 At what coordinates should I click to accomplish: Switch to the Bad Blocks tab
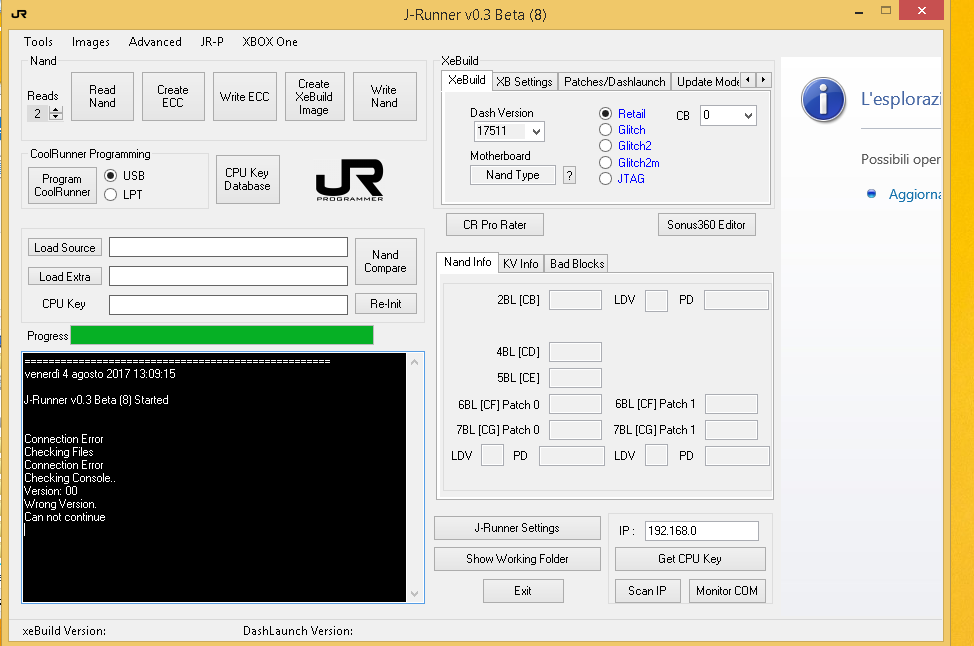point(576,263)
